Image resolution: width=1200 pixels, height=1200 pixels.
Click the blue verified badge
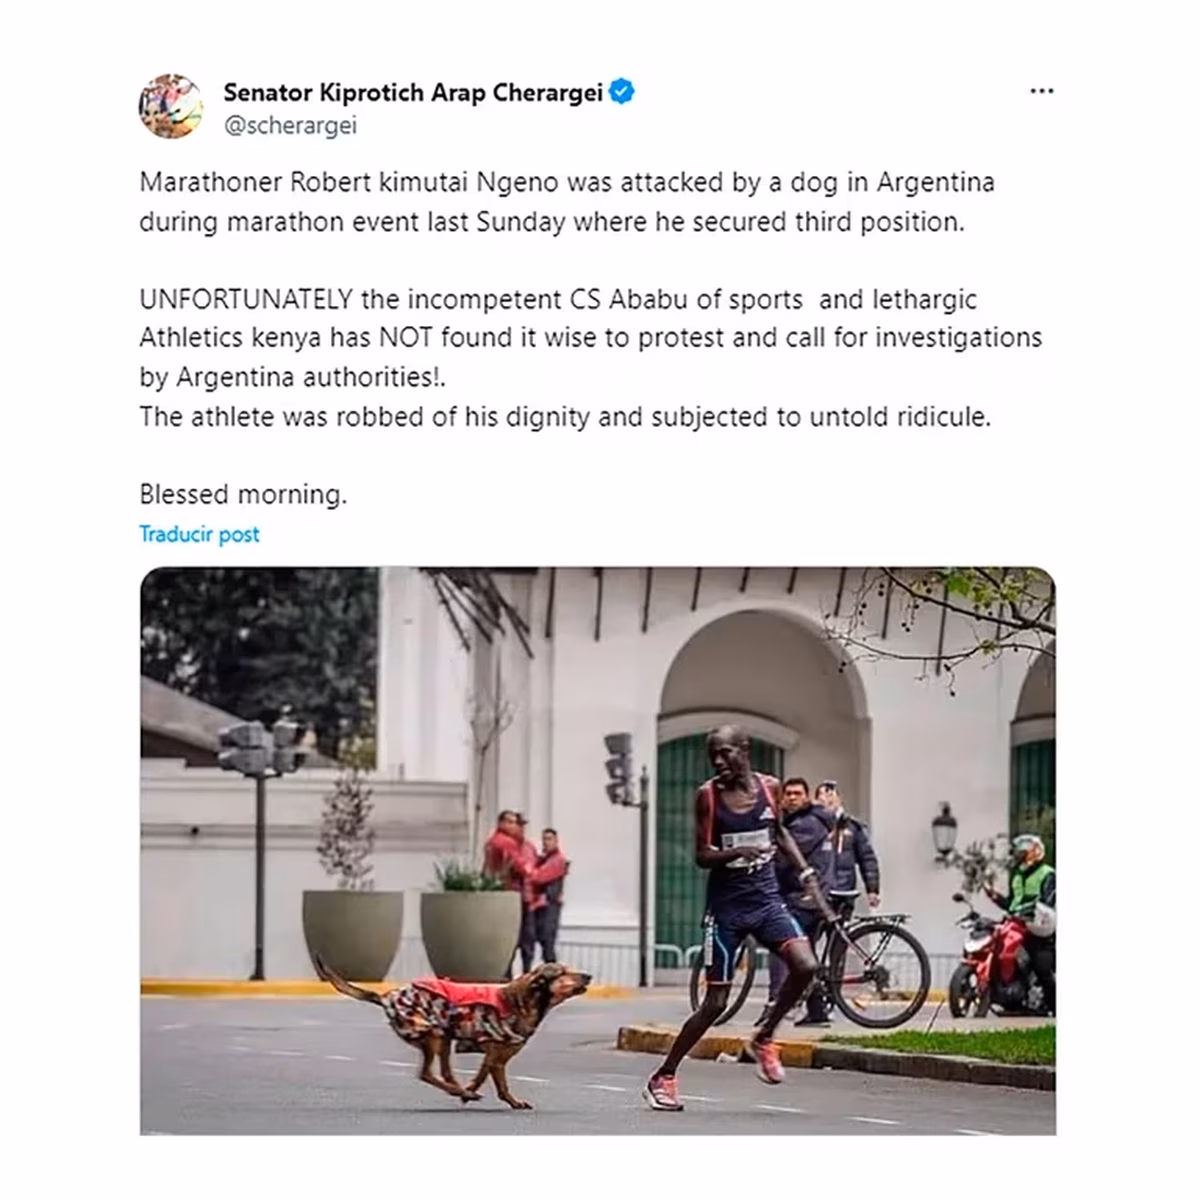pos(622,93)
